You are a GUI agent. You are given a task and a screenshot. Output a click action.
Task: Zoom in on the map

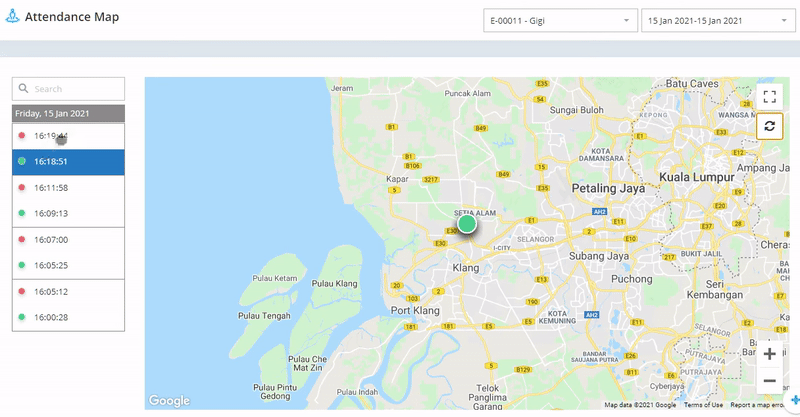(x=769, y=354)
